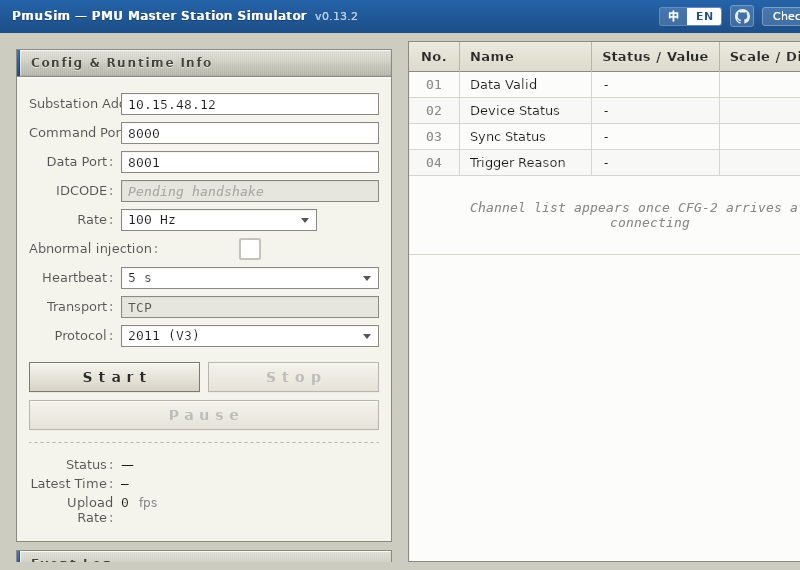The image size is (800, 570).
Task: Edit the Substation Address field 10.15.48.12
Action: coord(250,104)
